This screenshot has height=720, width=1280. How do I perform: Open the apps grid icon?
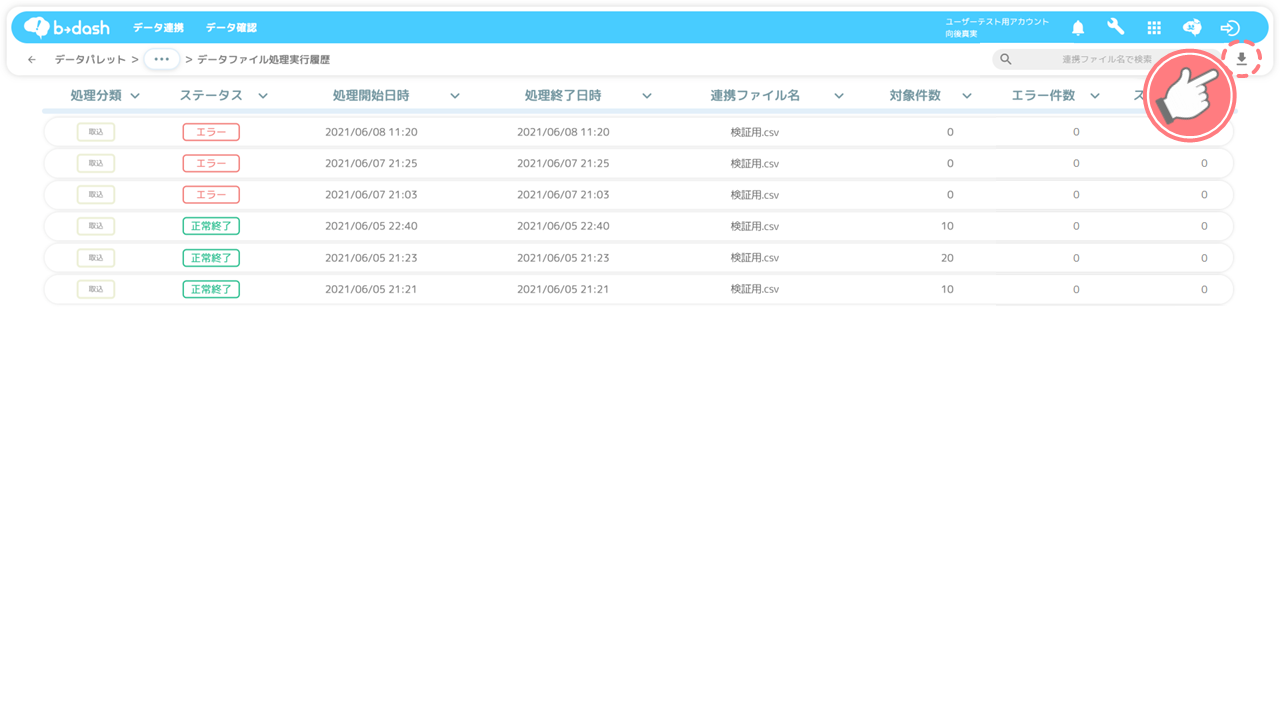[x=1154, y=28]
